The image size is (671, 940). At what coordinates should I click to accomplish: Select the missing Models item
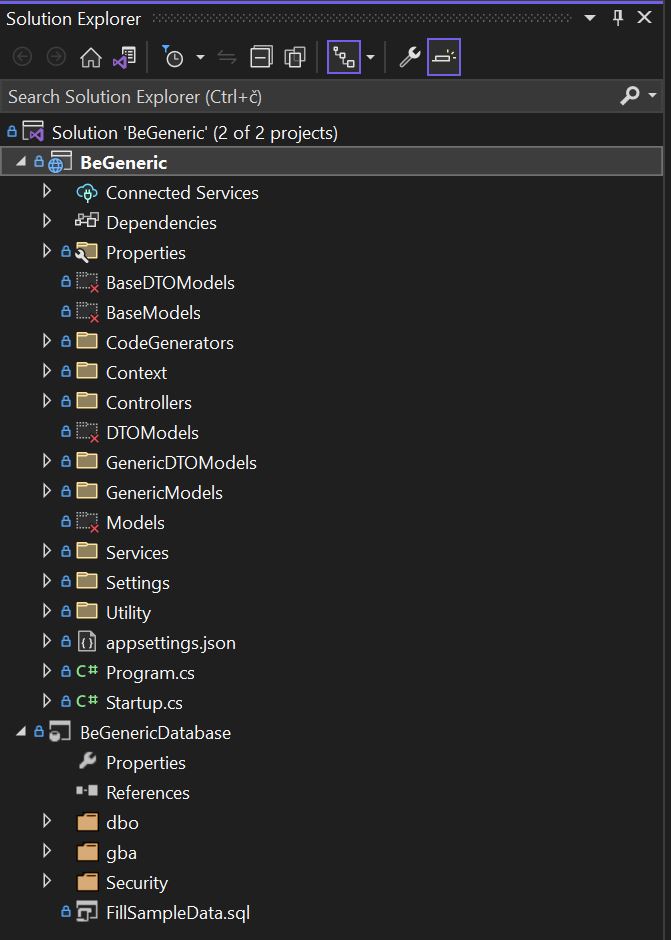135,522
